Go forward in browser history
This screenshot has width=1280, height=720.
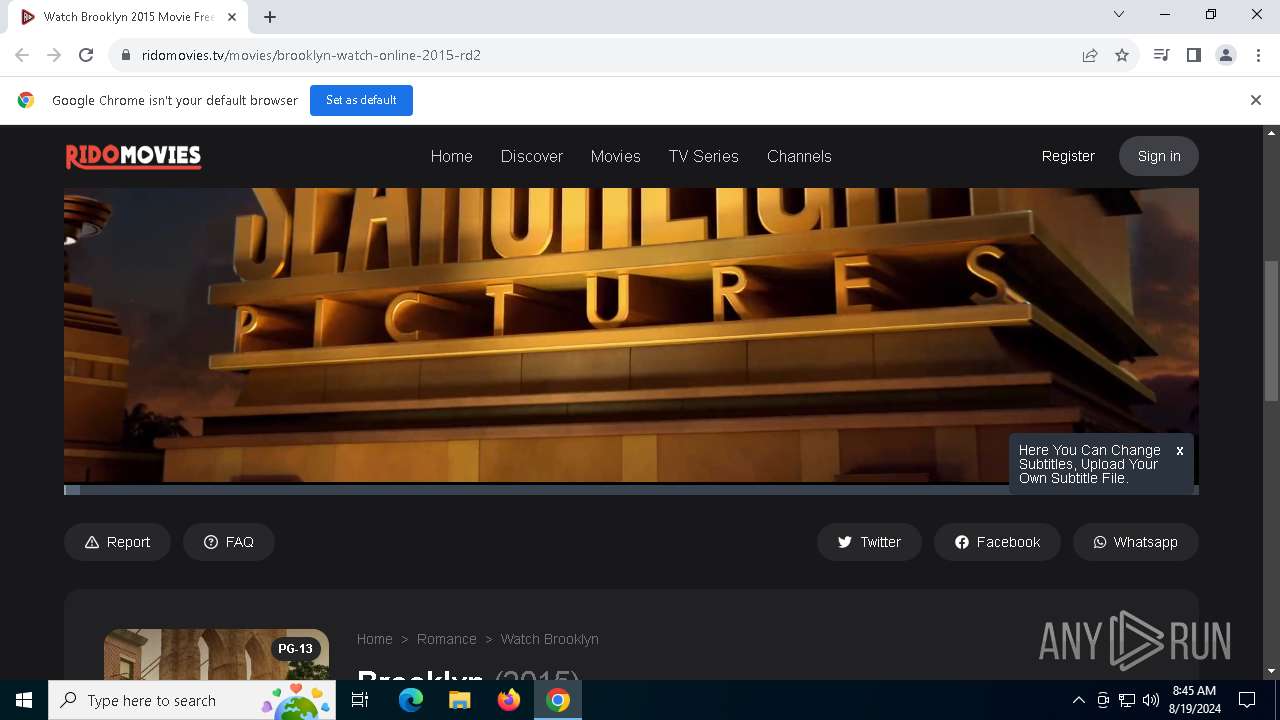coord(54,55)
